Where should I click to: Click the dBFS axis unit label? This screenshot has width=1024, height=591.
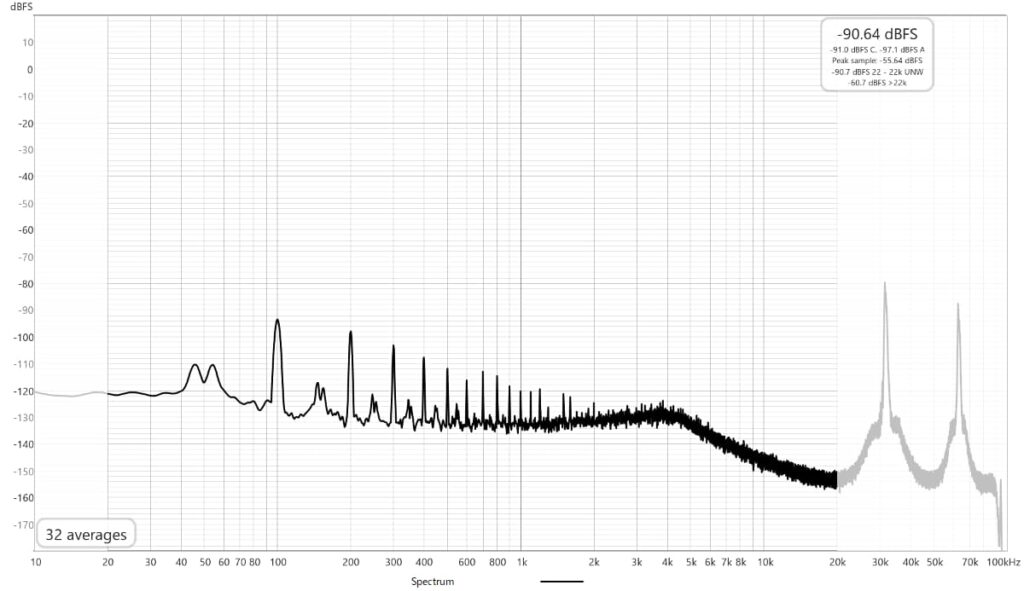coord(22,7)
